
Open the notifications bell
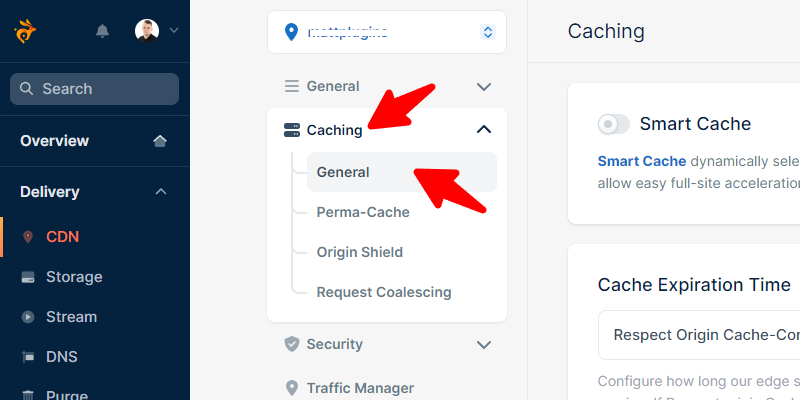pyautogui.click(x=103, y=31)
